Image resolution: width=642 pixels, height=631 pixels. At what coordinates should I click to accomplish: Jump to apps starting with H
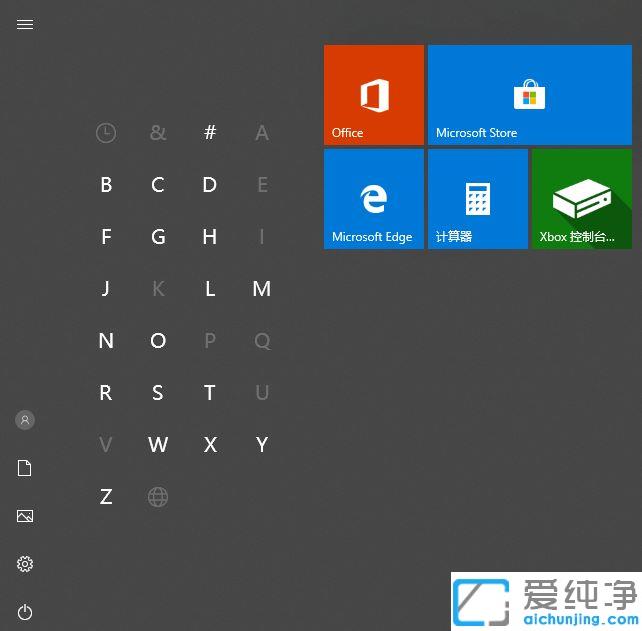[210, 237]
